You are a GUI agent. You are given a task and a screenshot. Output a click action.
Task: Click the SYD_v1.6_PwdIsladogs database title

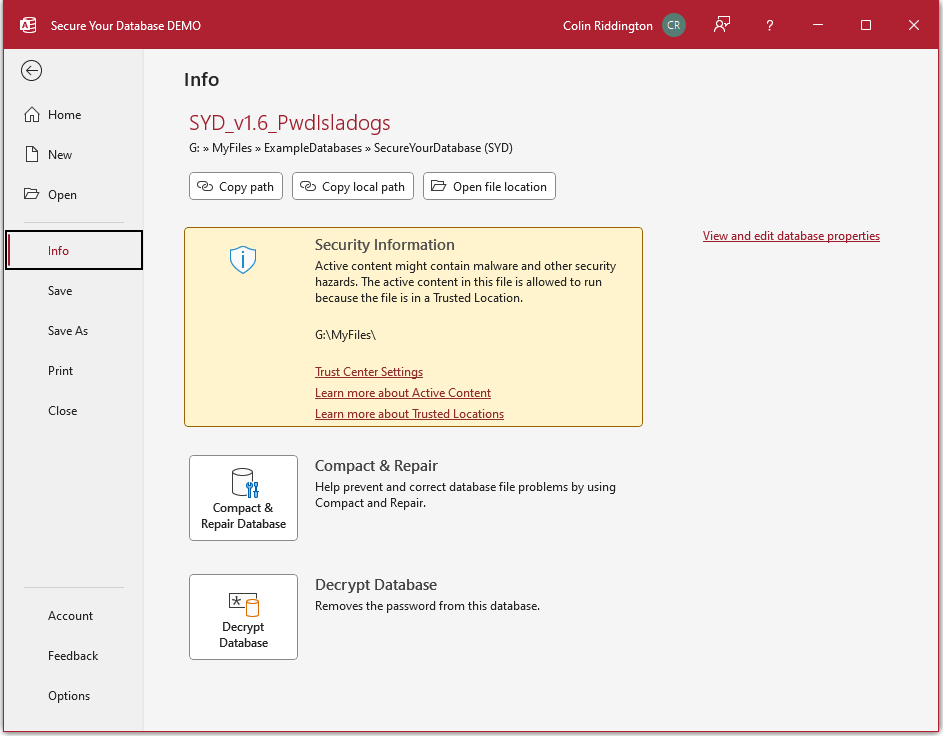(x=290, y=123)
